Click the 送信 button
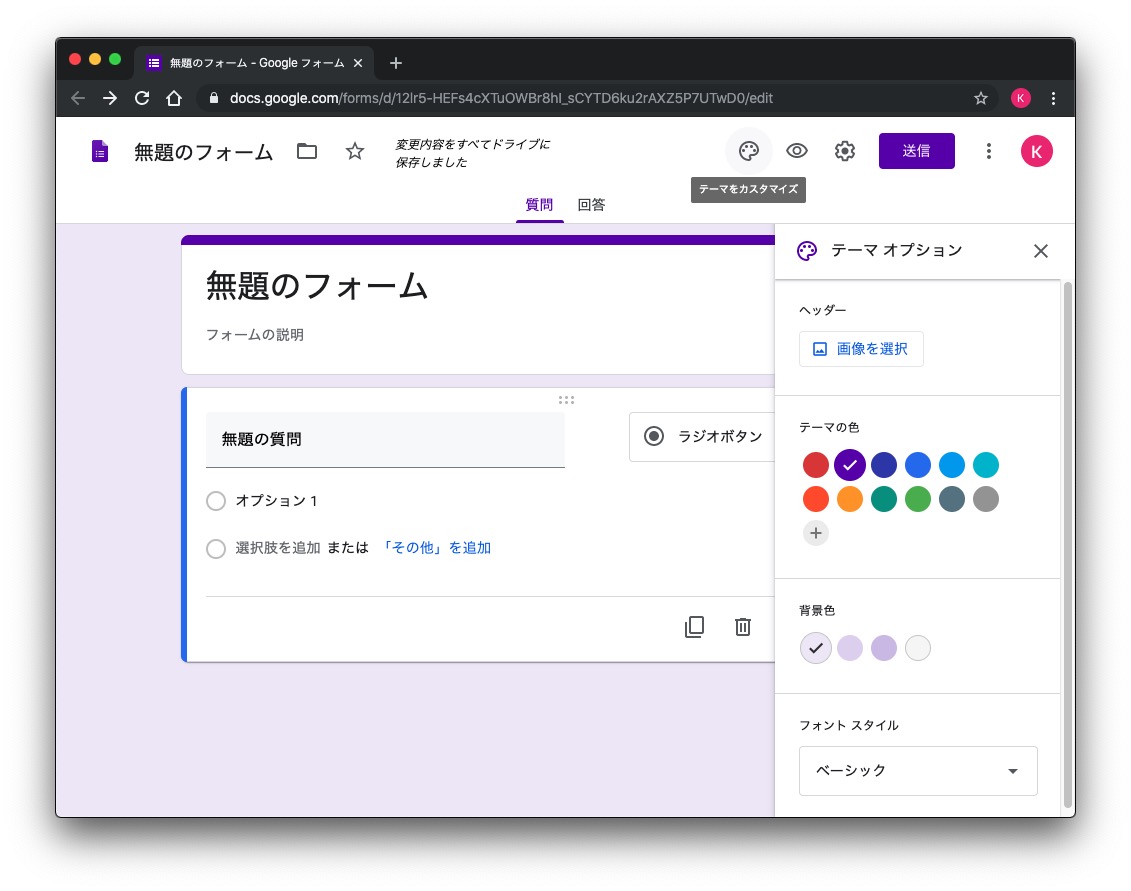This screenshot has height=891, width=1131. tap(916, 151)
